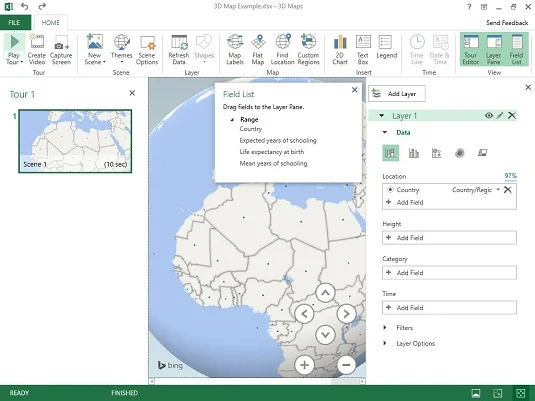535x401 pixels.
Task: Rotate map left with arrow button
Action: coord(304,314)
